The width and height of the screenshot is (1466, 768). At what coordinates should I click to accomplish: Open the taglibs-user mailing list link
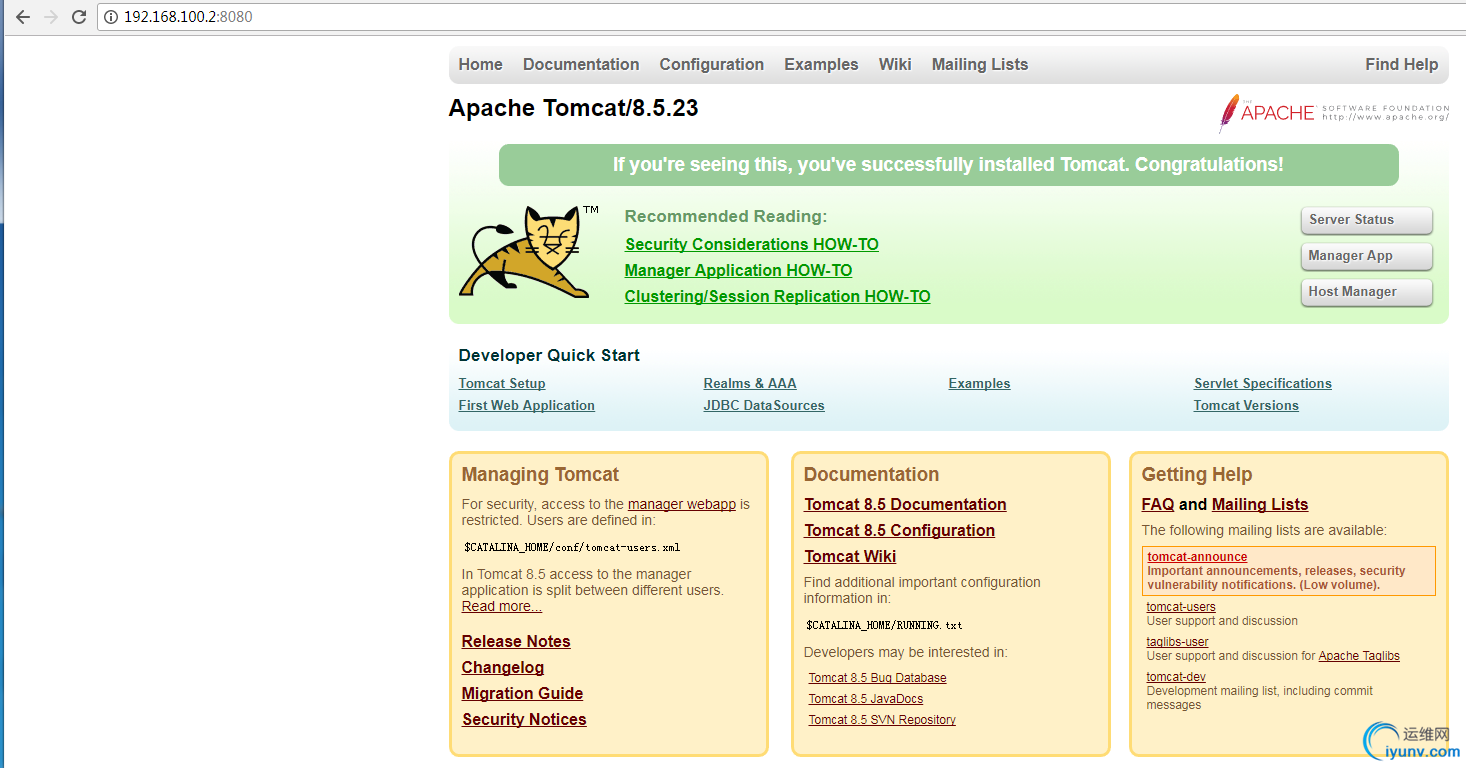(1178, 641)
